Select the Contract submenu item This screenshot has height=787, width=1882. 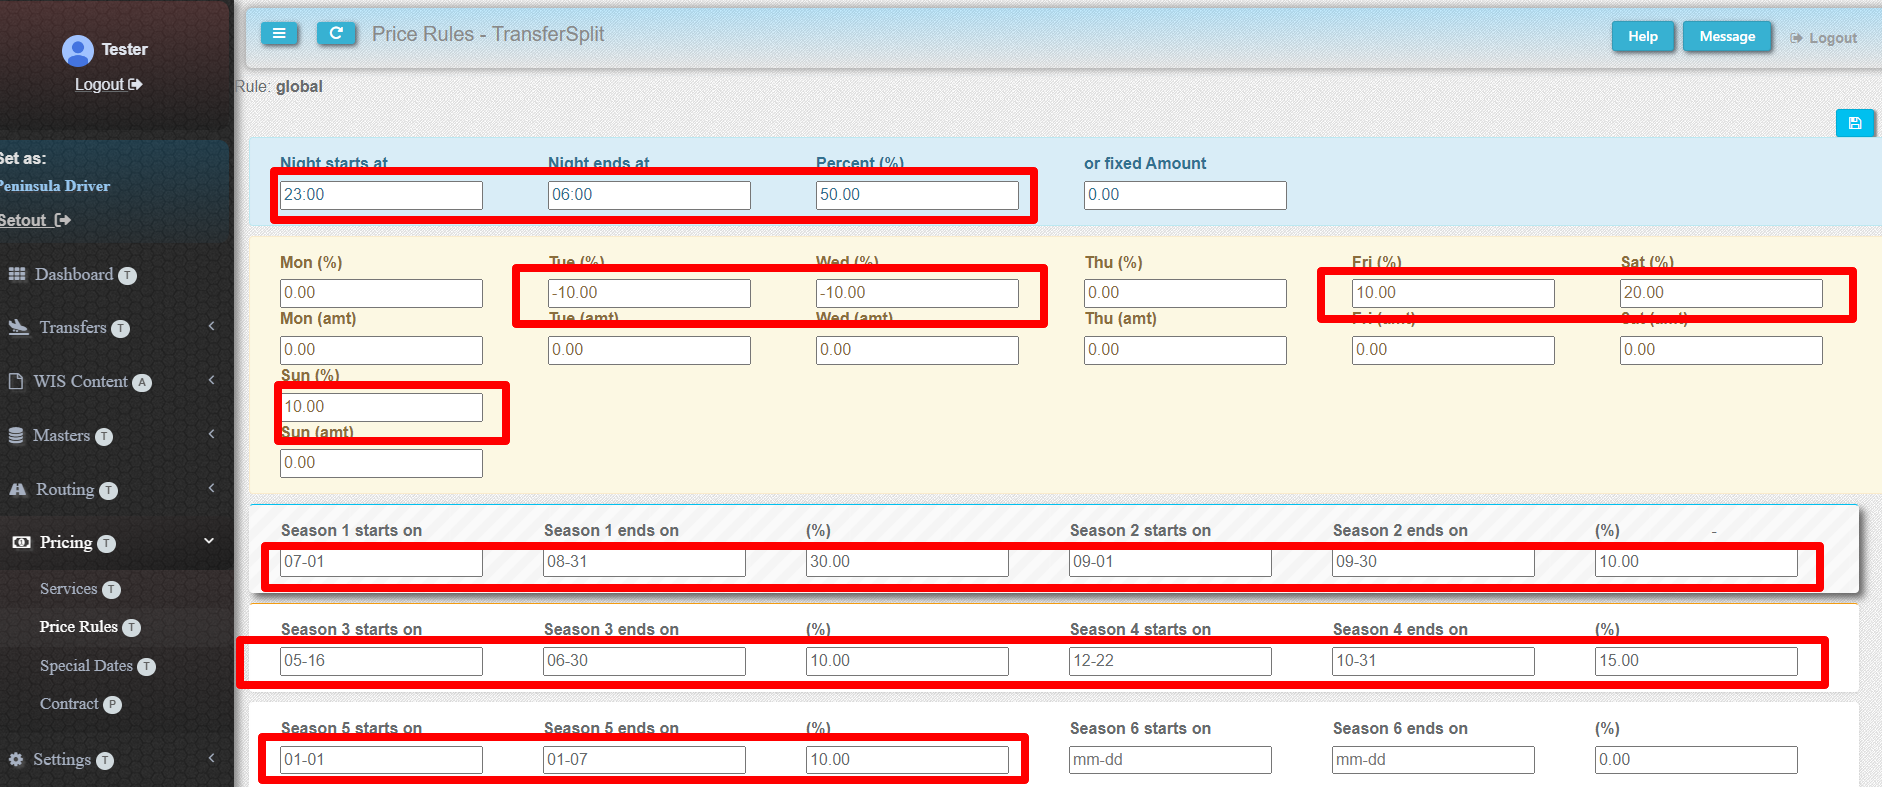tap(69, 704)
